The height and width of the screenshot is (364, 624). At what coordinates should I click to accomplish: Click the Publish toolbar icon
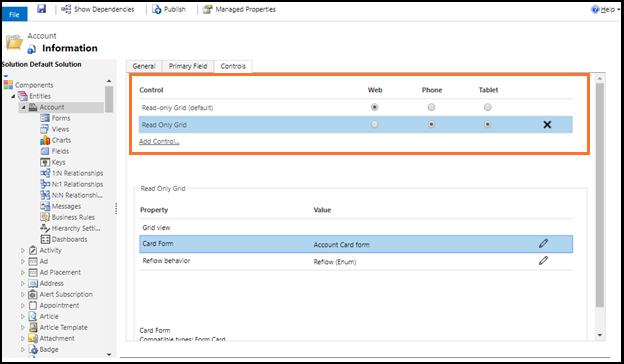157,9
